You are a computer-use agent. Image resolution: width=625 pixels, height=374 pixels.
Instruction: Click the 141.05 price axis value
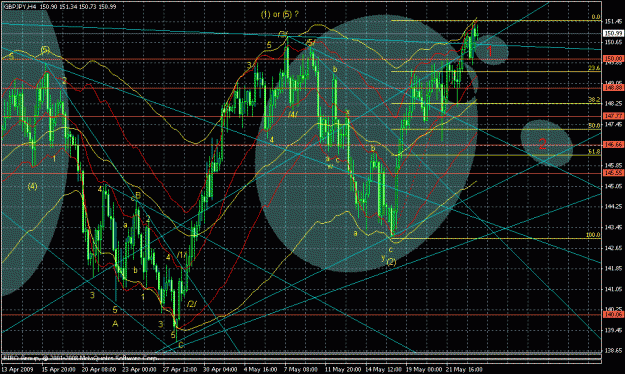[613, 289]
